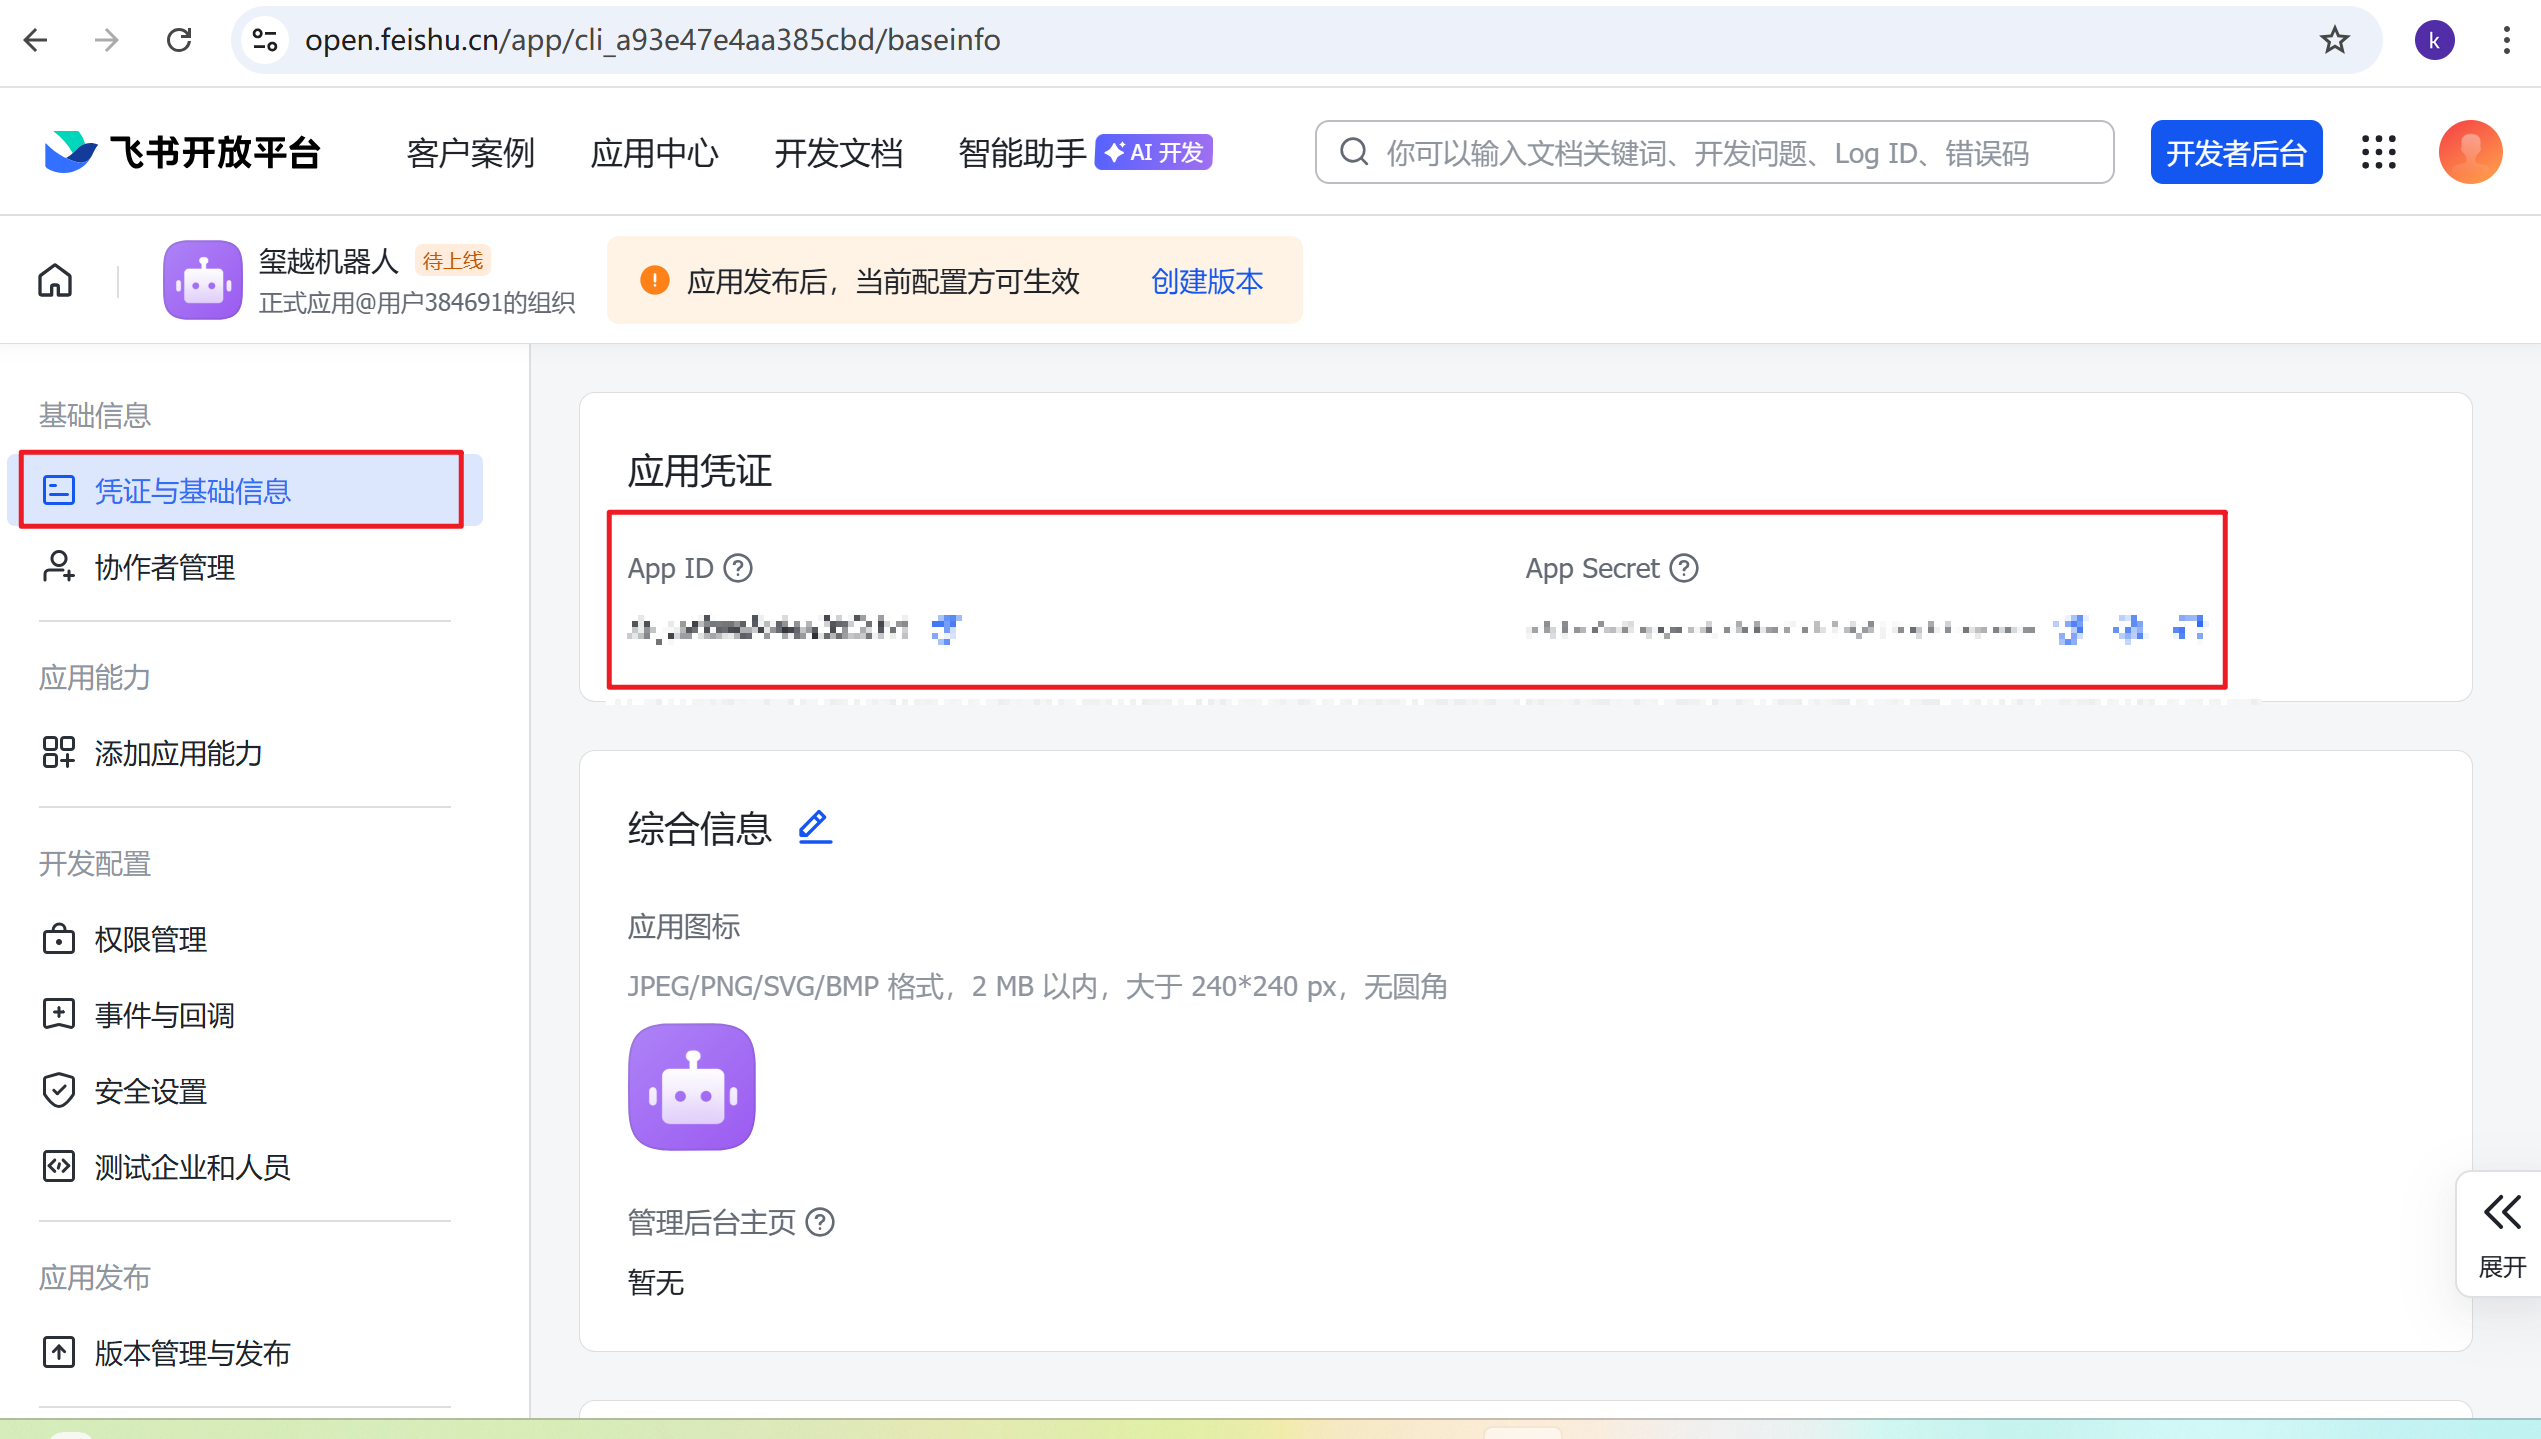2541x1439 pixels.
Task: Focus the documentation search field
Action: coord(1714,152)
